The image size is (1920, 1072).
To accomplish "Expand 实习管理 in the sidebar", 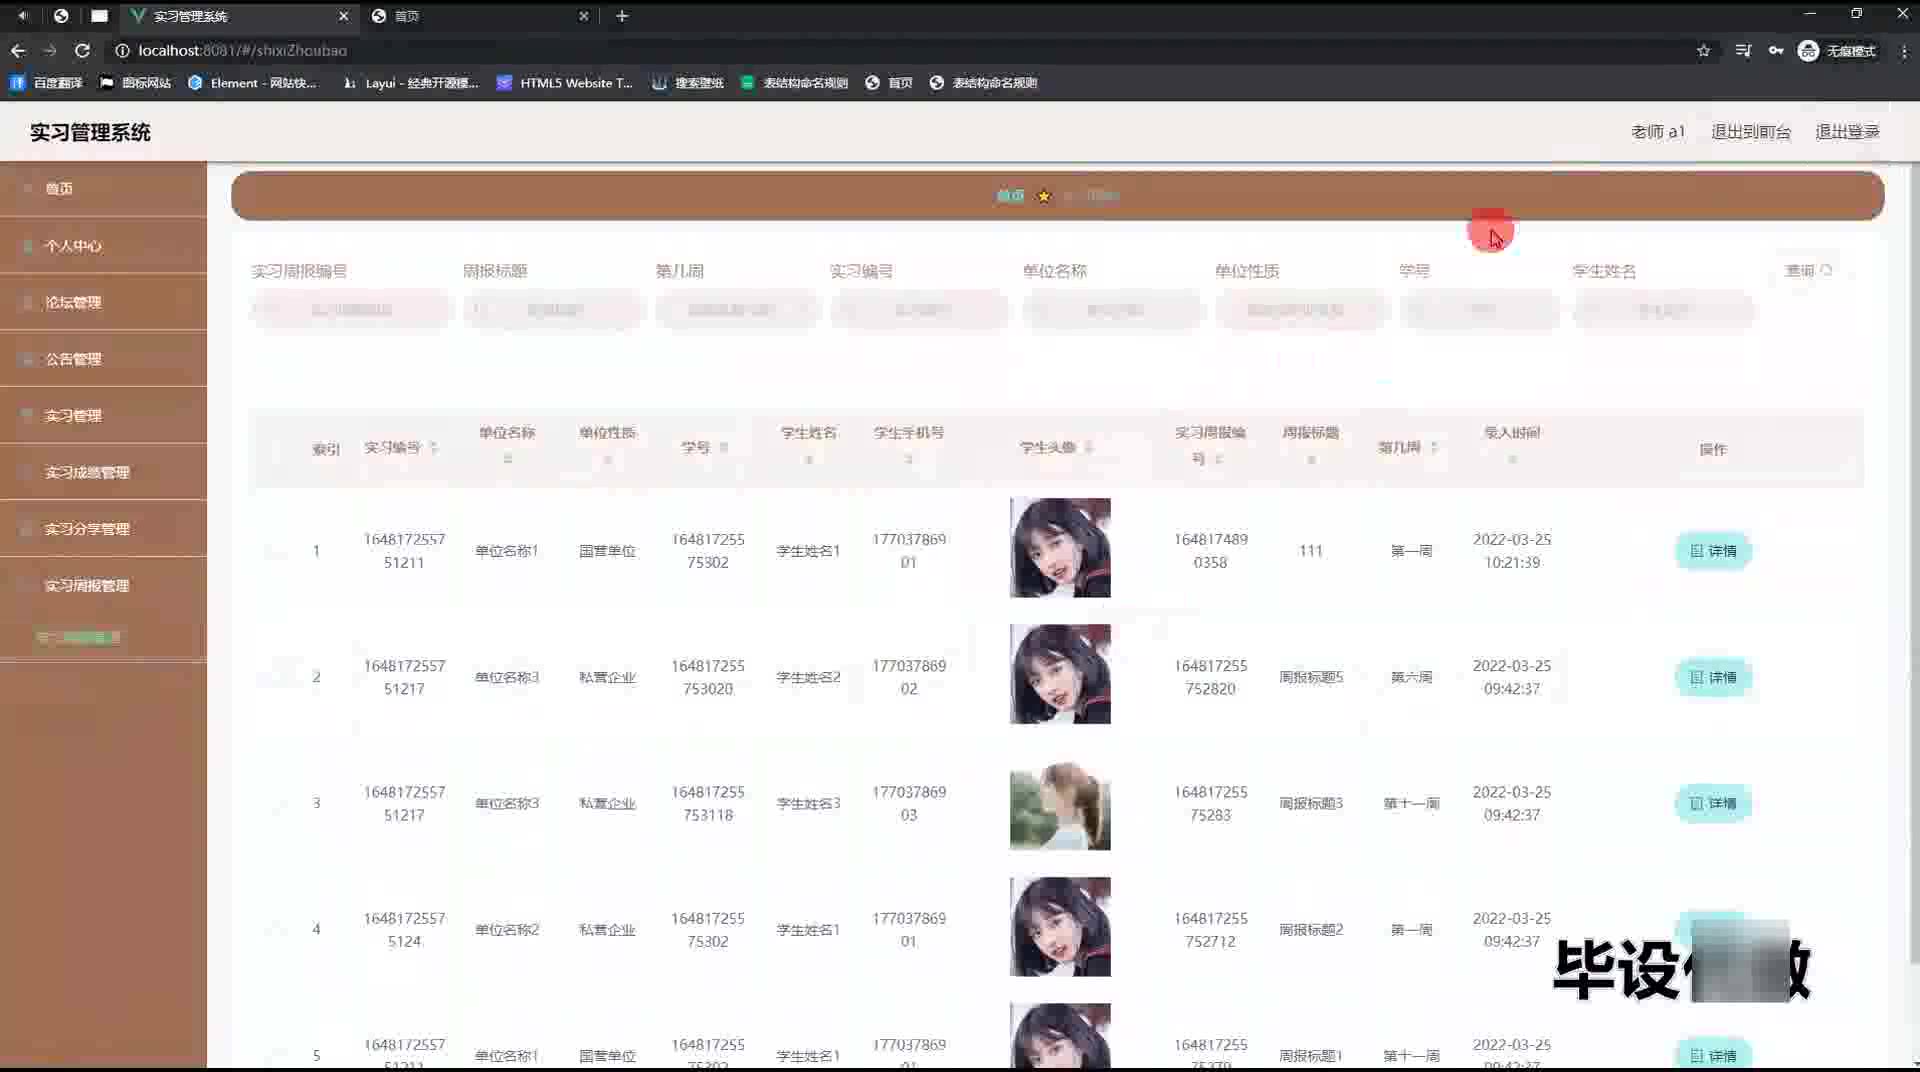I will (x=103, y=415).
